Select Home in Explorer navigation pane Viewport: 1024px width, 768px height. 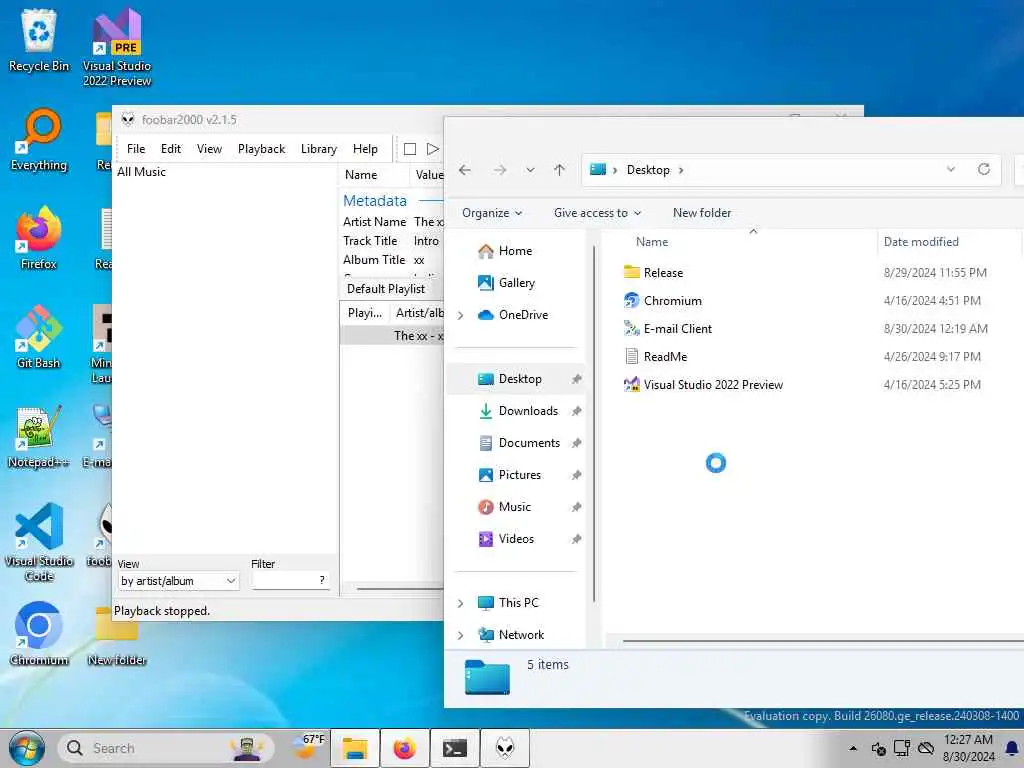click(515, 251)
